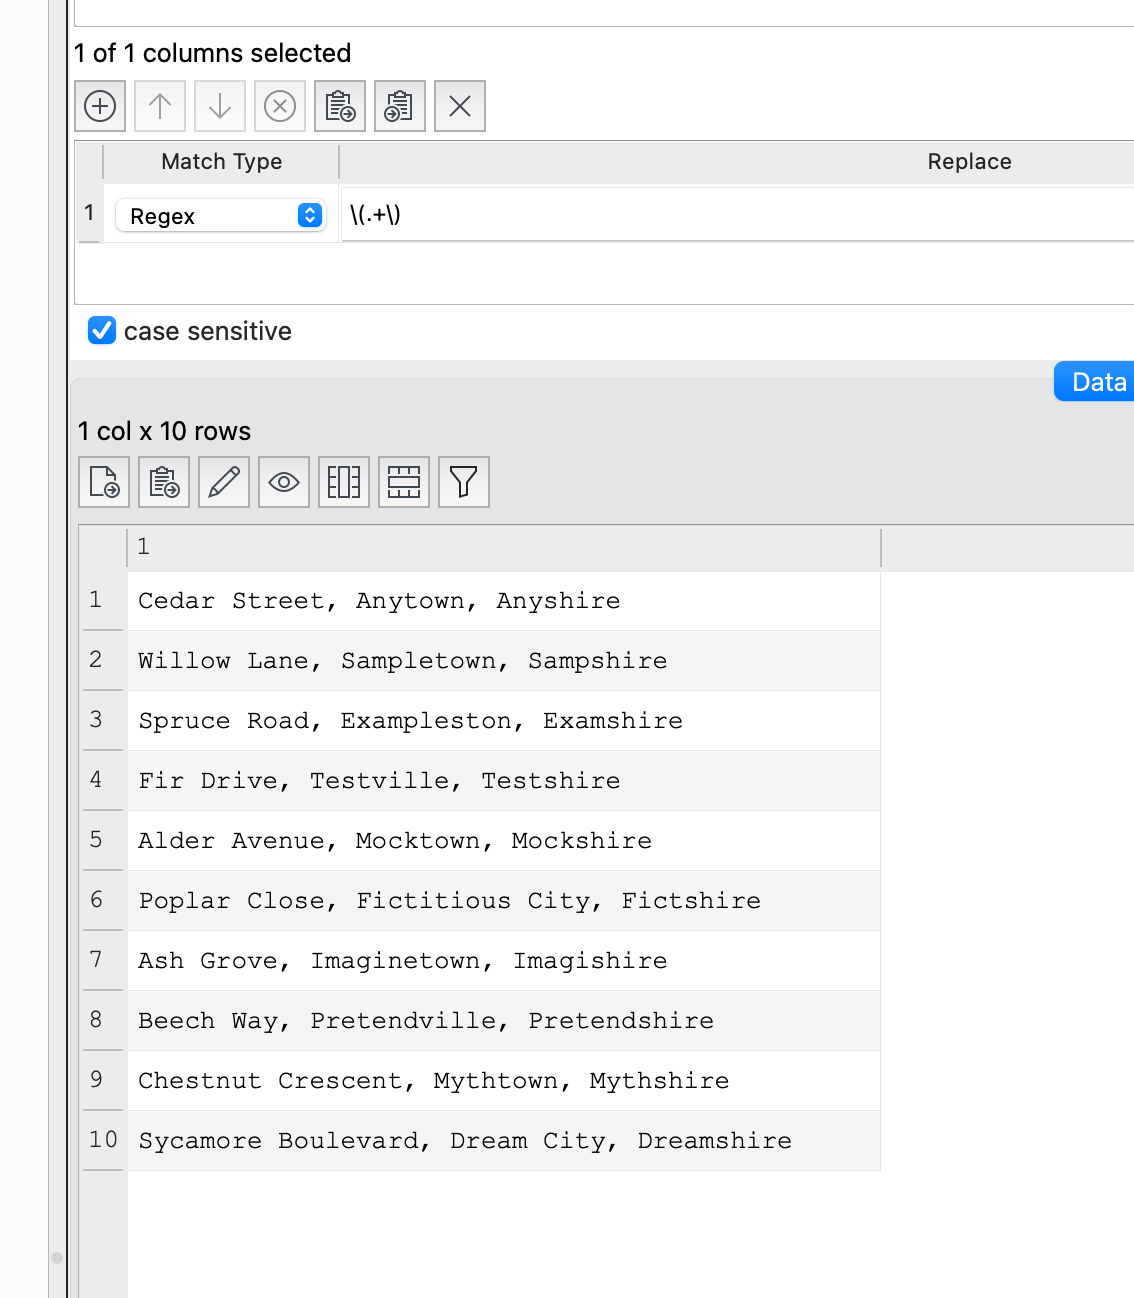
Task: Open the Regex match type dropdown
Action: (x=220, y=216)
